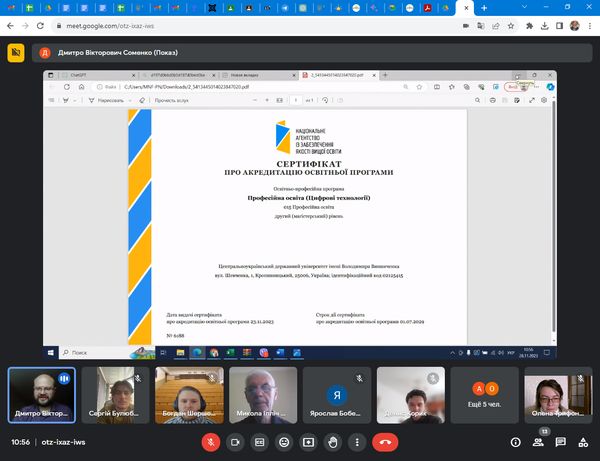Toggle the camera in Meet toolbar
The width and height of the screenshot is (600, 461).
236,441
